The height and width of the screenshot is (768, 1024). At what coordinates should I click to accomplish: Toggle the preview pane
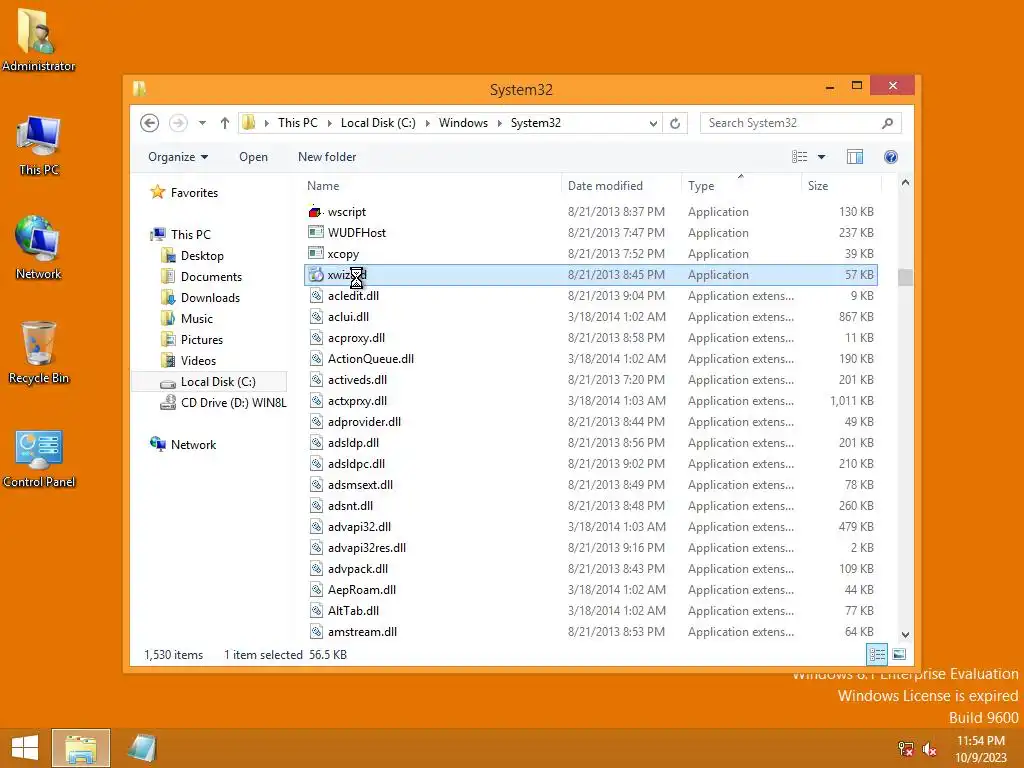[x=855, y=157]
